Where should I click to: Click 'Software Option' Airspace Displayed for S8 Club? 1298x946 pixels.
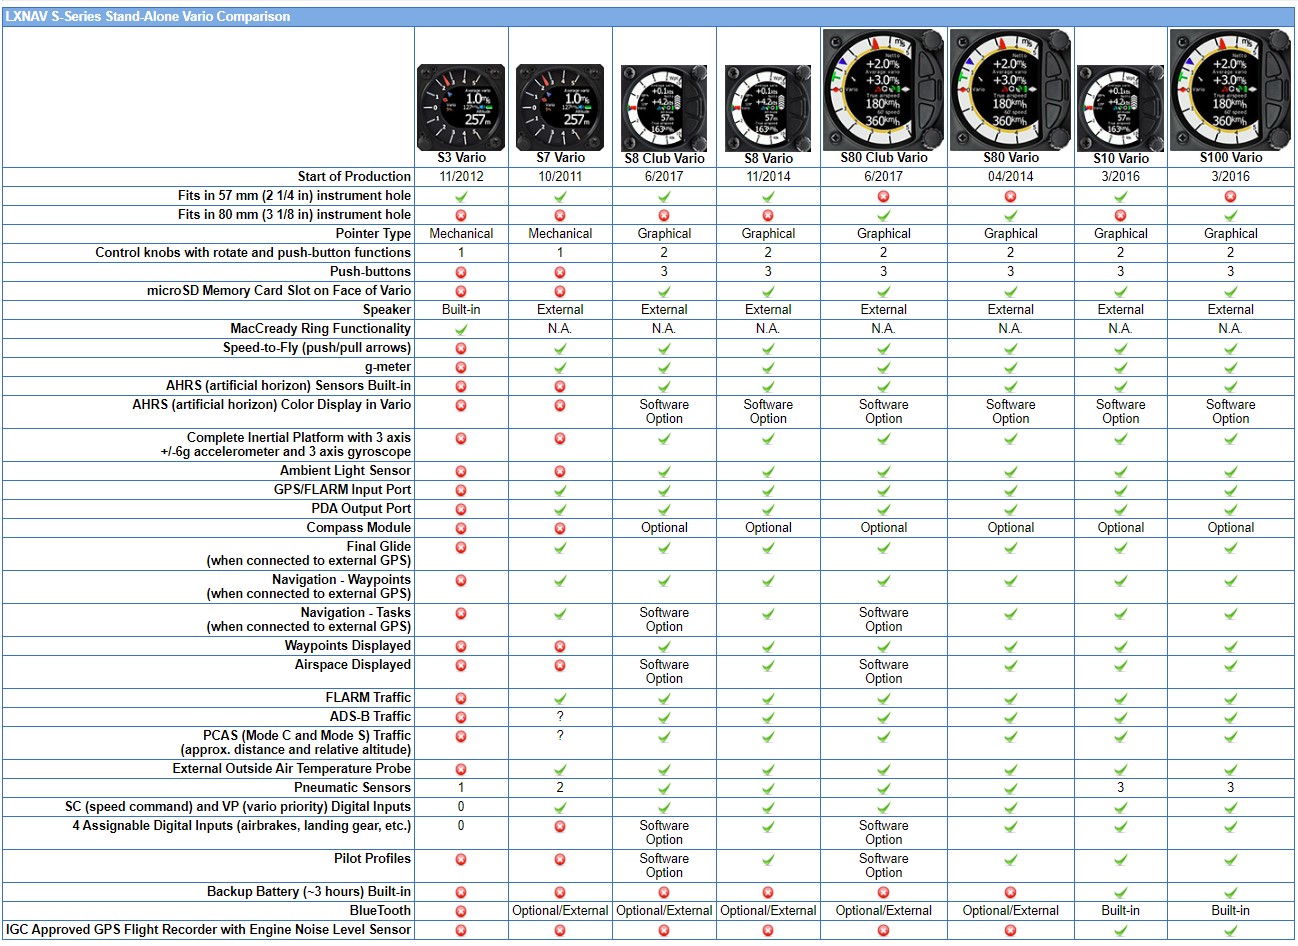click(x=664, y=672)
